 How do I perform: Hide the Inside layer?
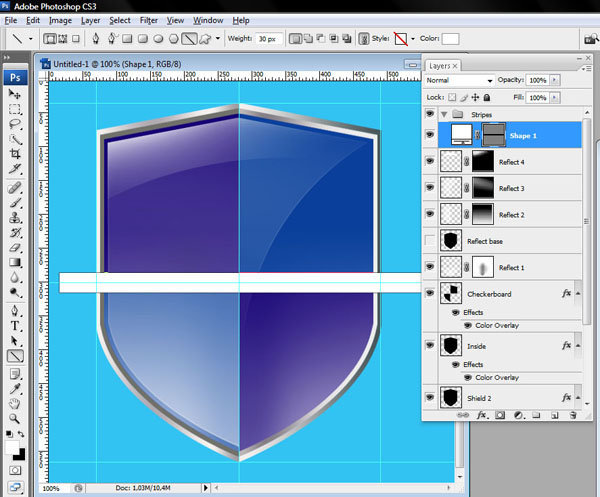pos(430,345)
